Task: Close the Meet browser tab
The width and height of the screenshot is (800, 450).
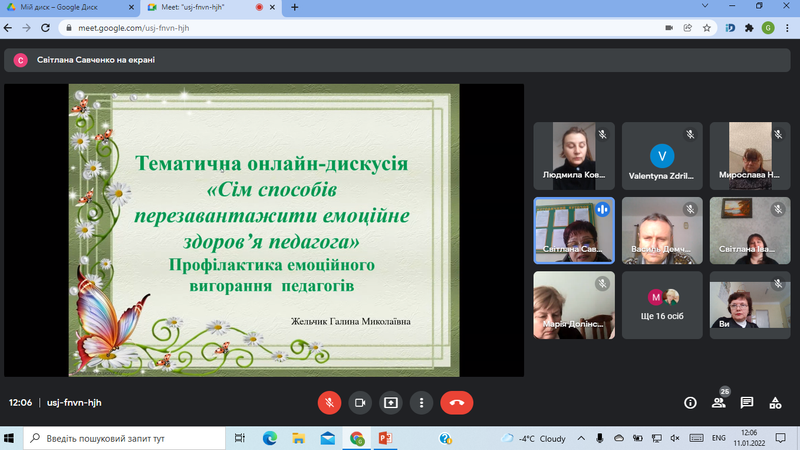Action: (x=272, y=7)
